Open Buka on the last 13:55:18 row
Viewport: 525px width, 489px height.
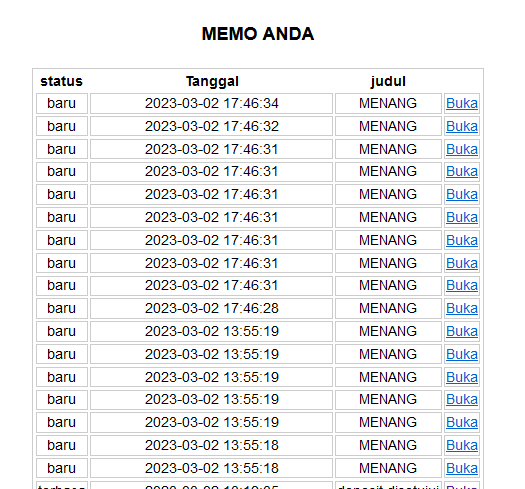pyautogui.click(x=462, y=468)
